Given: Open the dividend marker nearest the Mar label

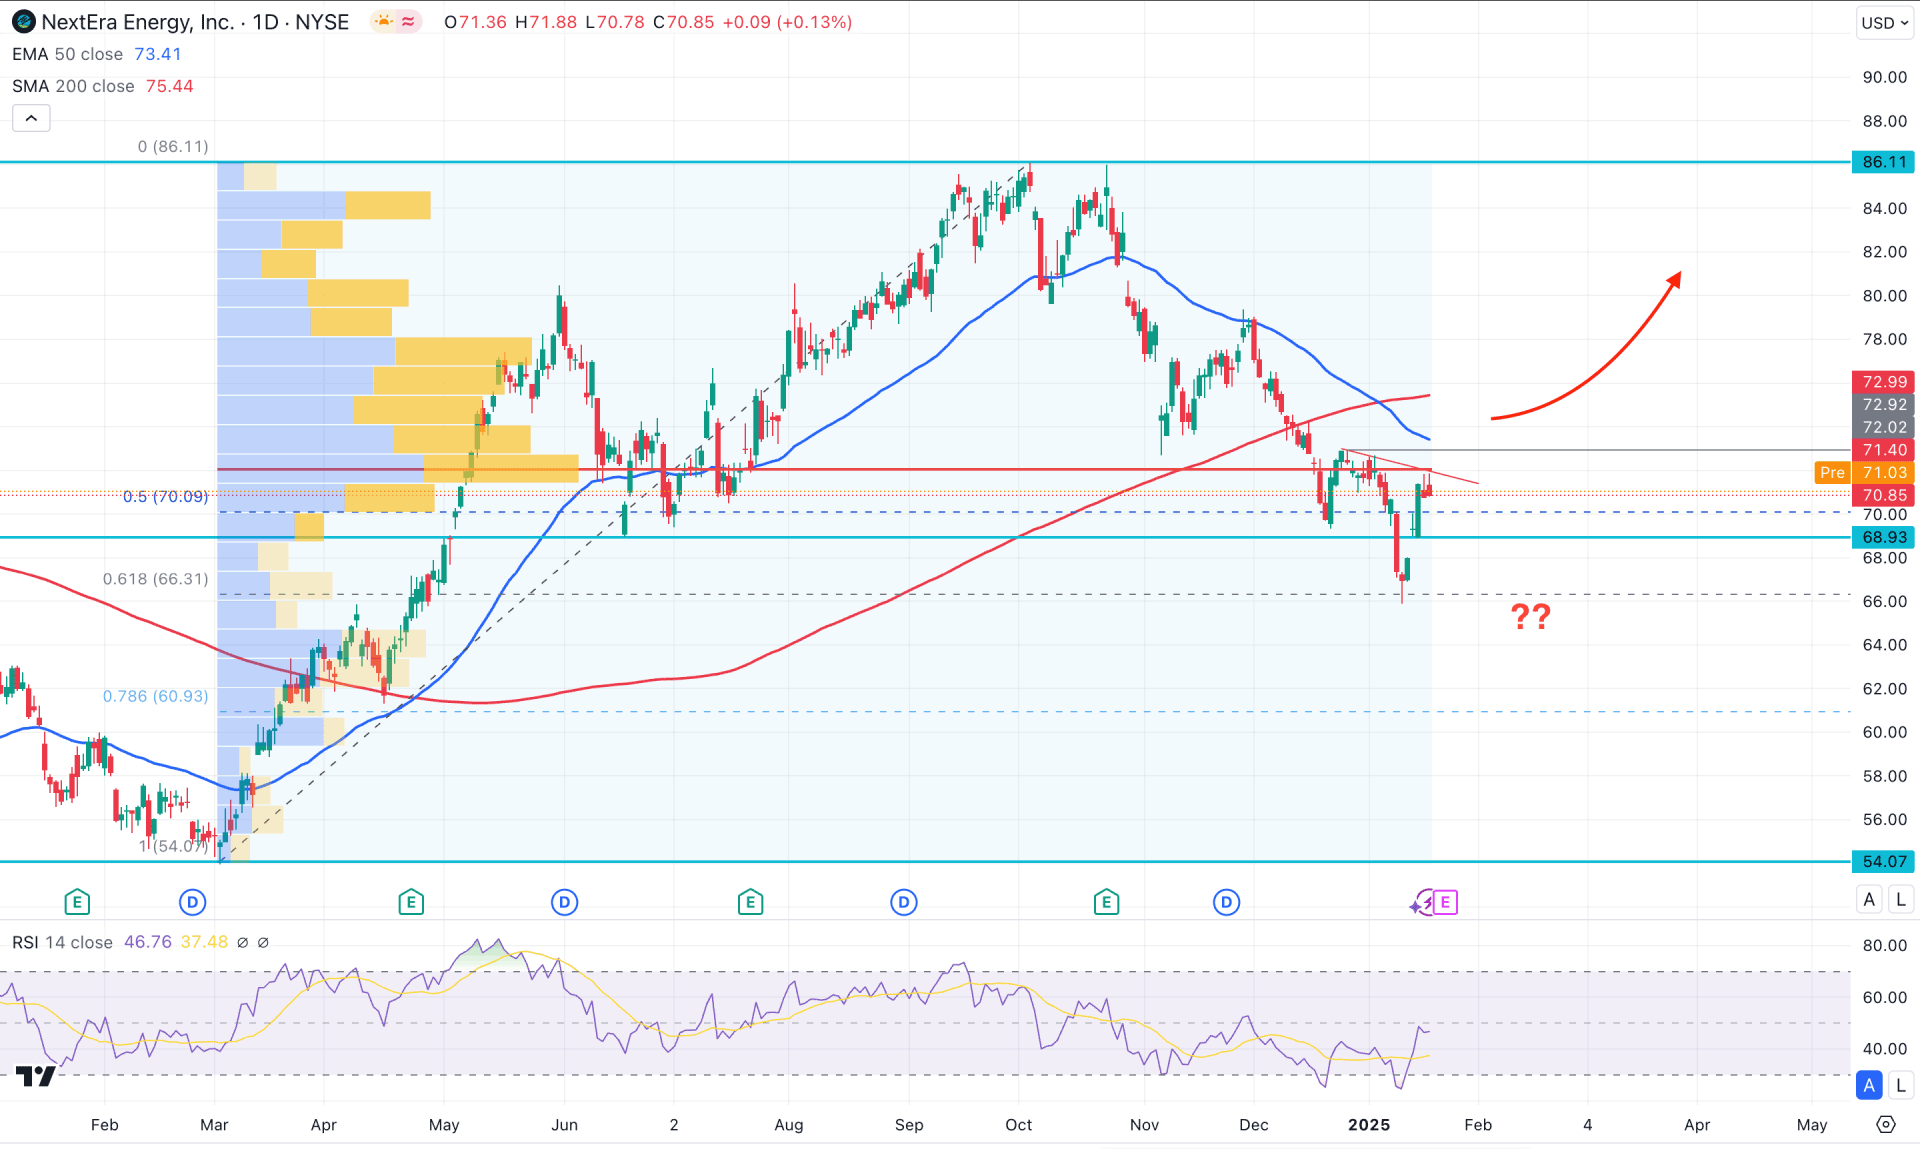Looking at the screenshot, I should point(192,903).
